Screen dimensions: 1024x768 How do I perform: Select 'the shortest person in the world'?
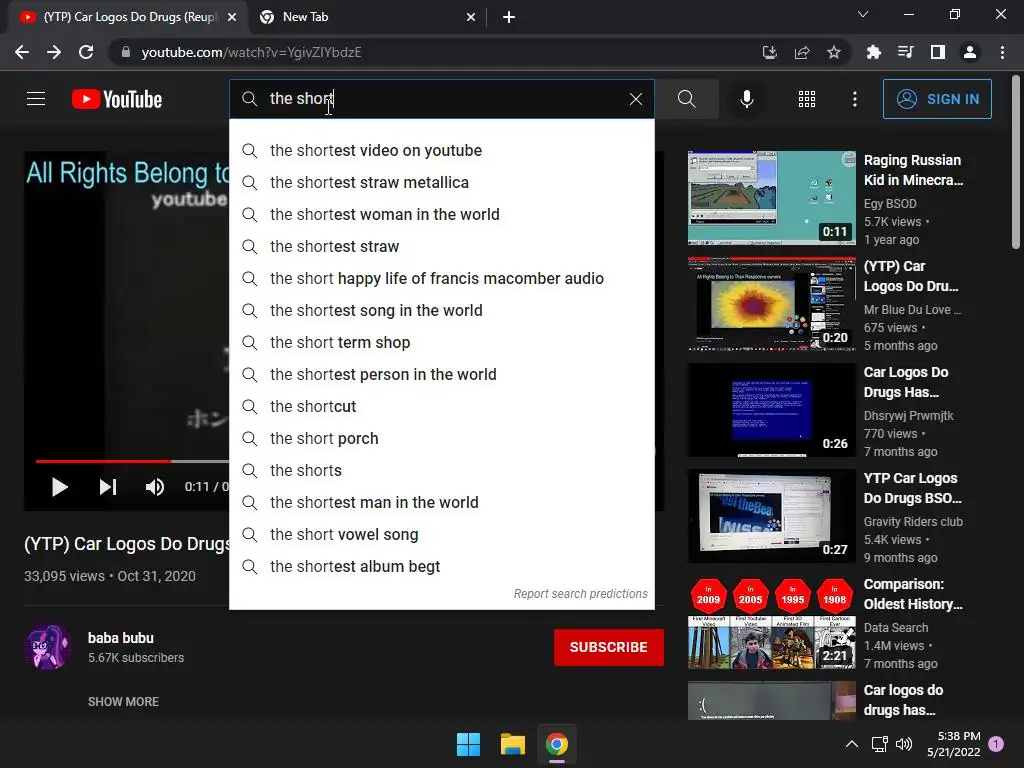(x=441, y=374)
